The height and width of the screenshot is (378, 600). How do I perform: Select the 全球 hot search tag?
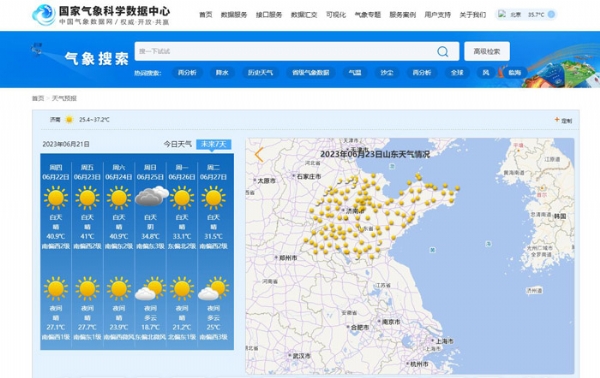(457, 73)
